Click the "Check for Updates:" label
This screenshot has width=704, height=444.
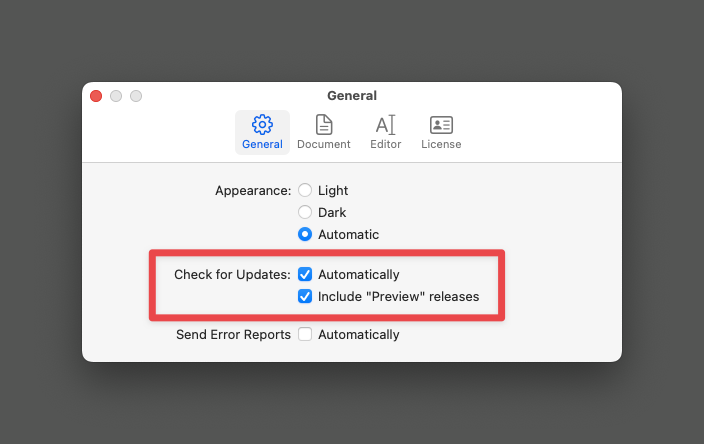click(233, 274)
